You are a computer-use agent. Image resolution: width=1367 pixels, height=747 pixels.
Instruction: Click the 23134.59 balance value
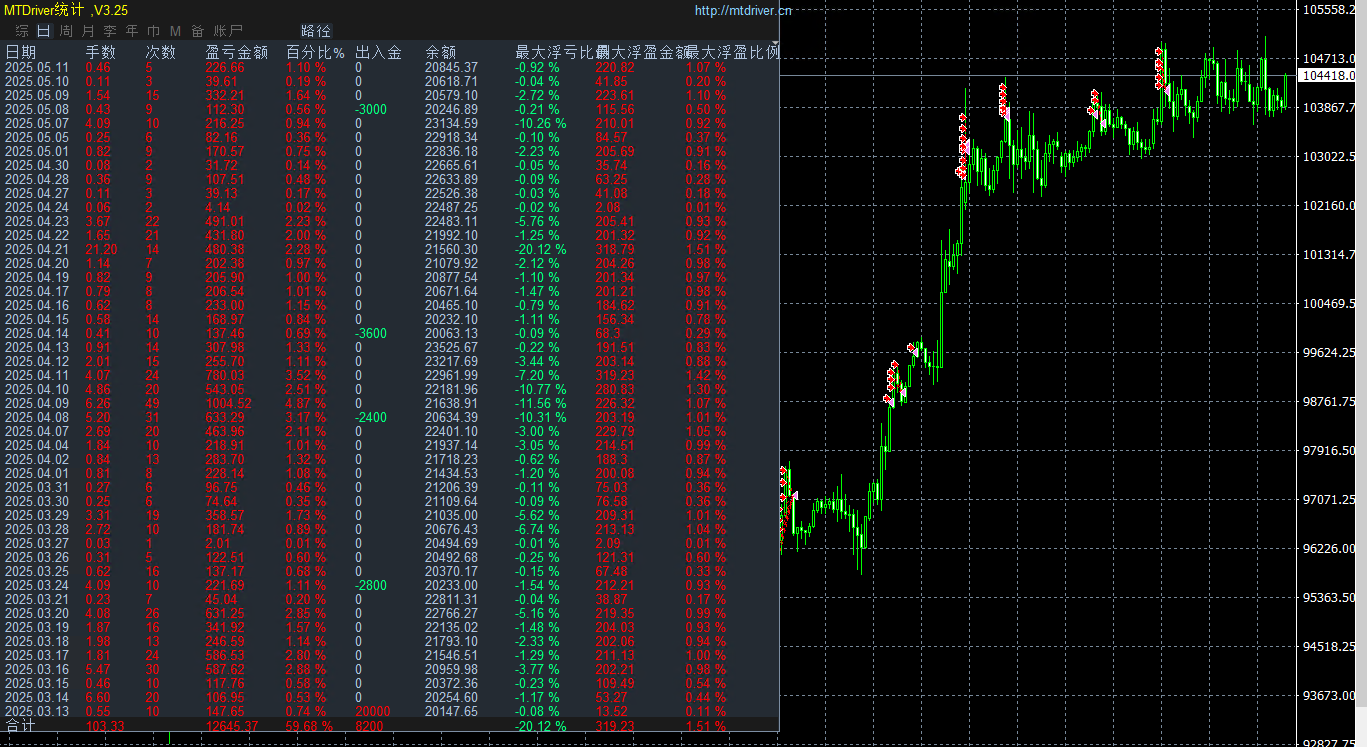point(451,123)
